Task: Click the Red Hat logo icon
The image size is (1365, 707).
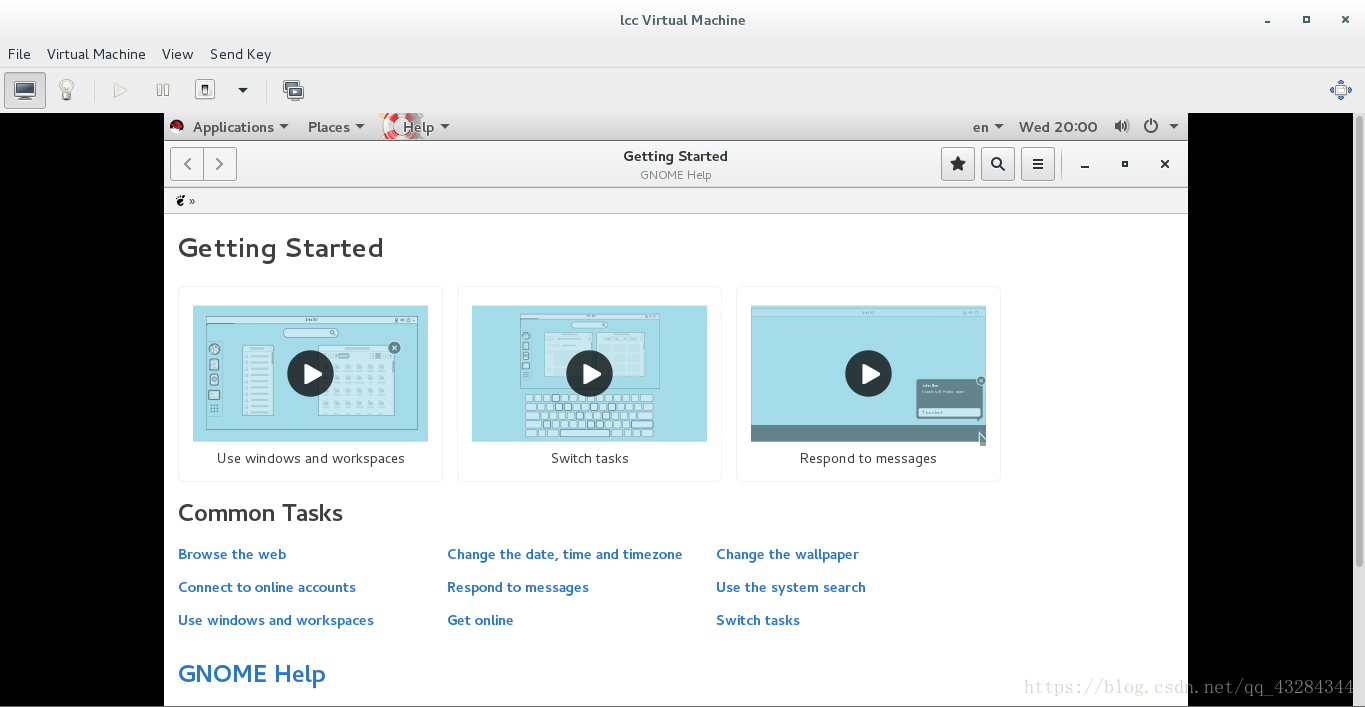Action: tap(177, 126)
